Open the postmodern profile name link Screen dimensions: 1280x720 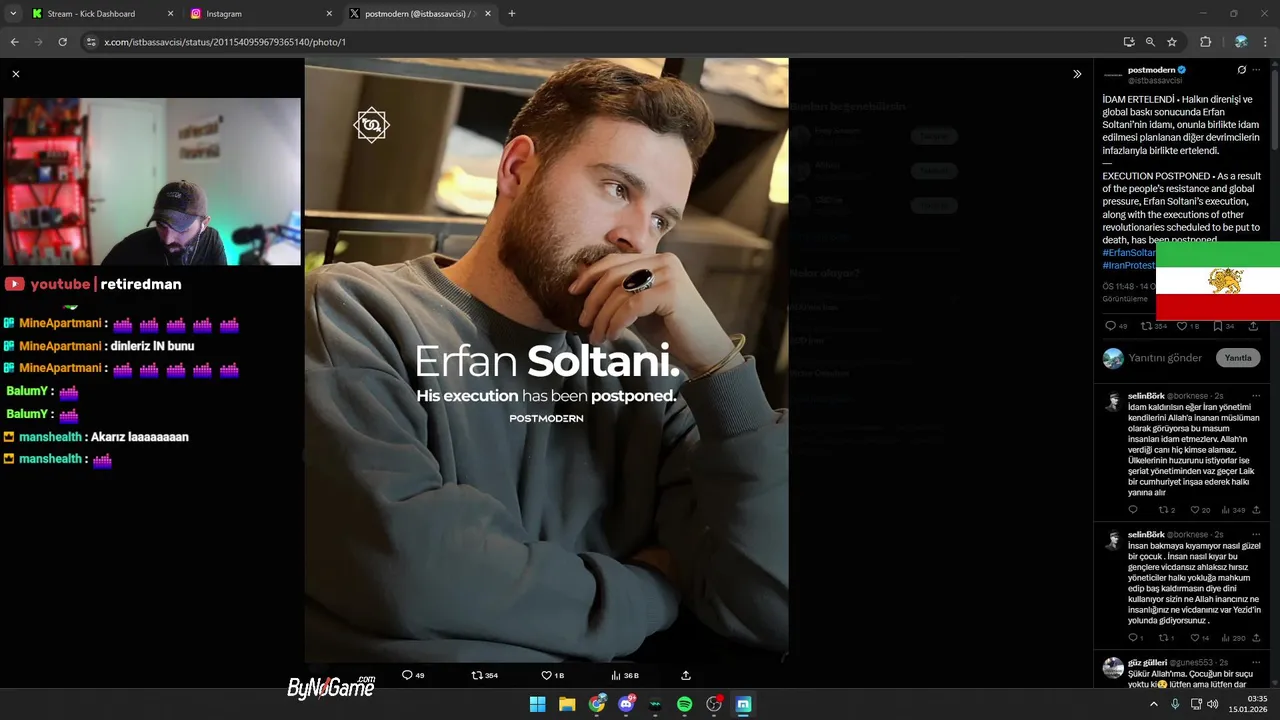point(1151,70)
